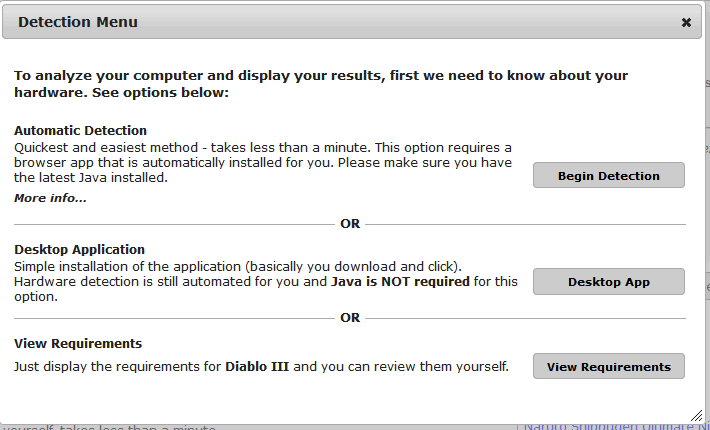Click the "OR" separator above View Requirements heading
The image size is (710, 430).
pyautogui.click(x=350, y=318)
